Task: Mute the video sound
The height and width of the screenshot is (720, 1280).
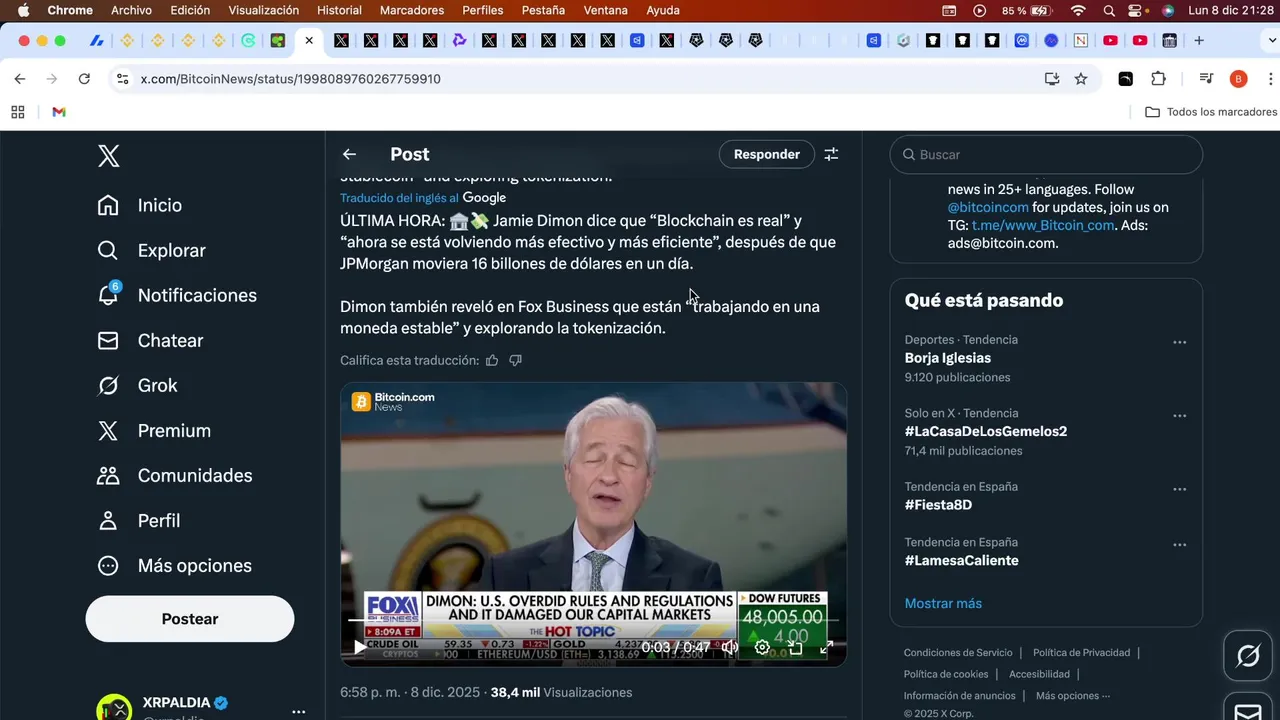Action: click(729, 647)
